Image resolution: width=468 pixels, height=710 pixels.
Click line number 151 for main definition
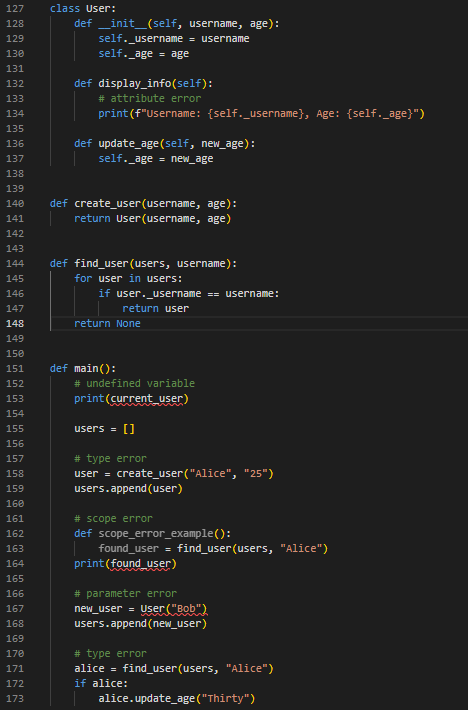15,369
